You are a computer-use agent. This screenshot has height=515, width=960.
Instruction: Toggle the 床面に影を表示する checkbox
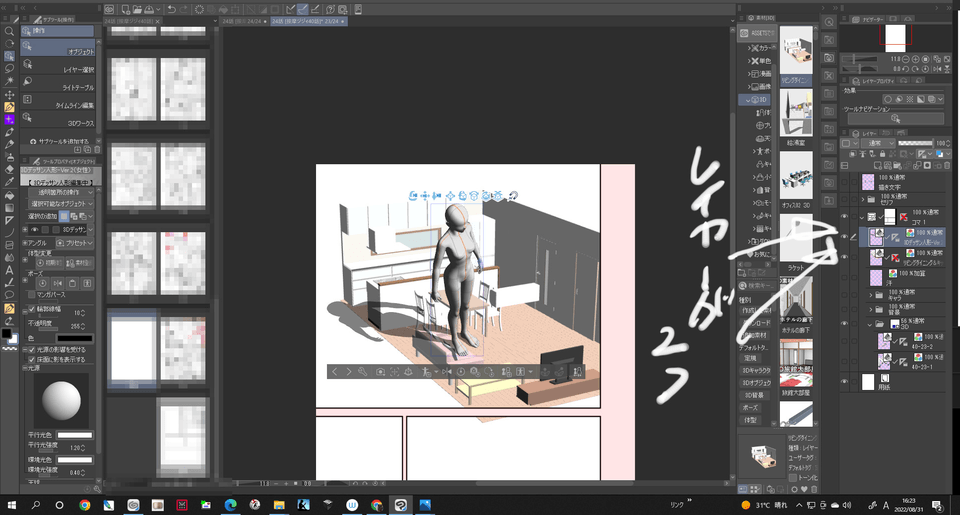(x=32, y=359)
